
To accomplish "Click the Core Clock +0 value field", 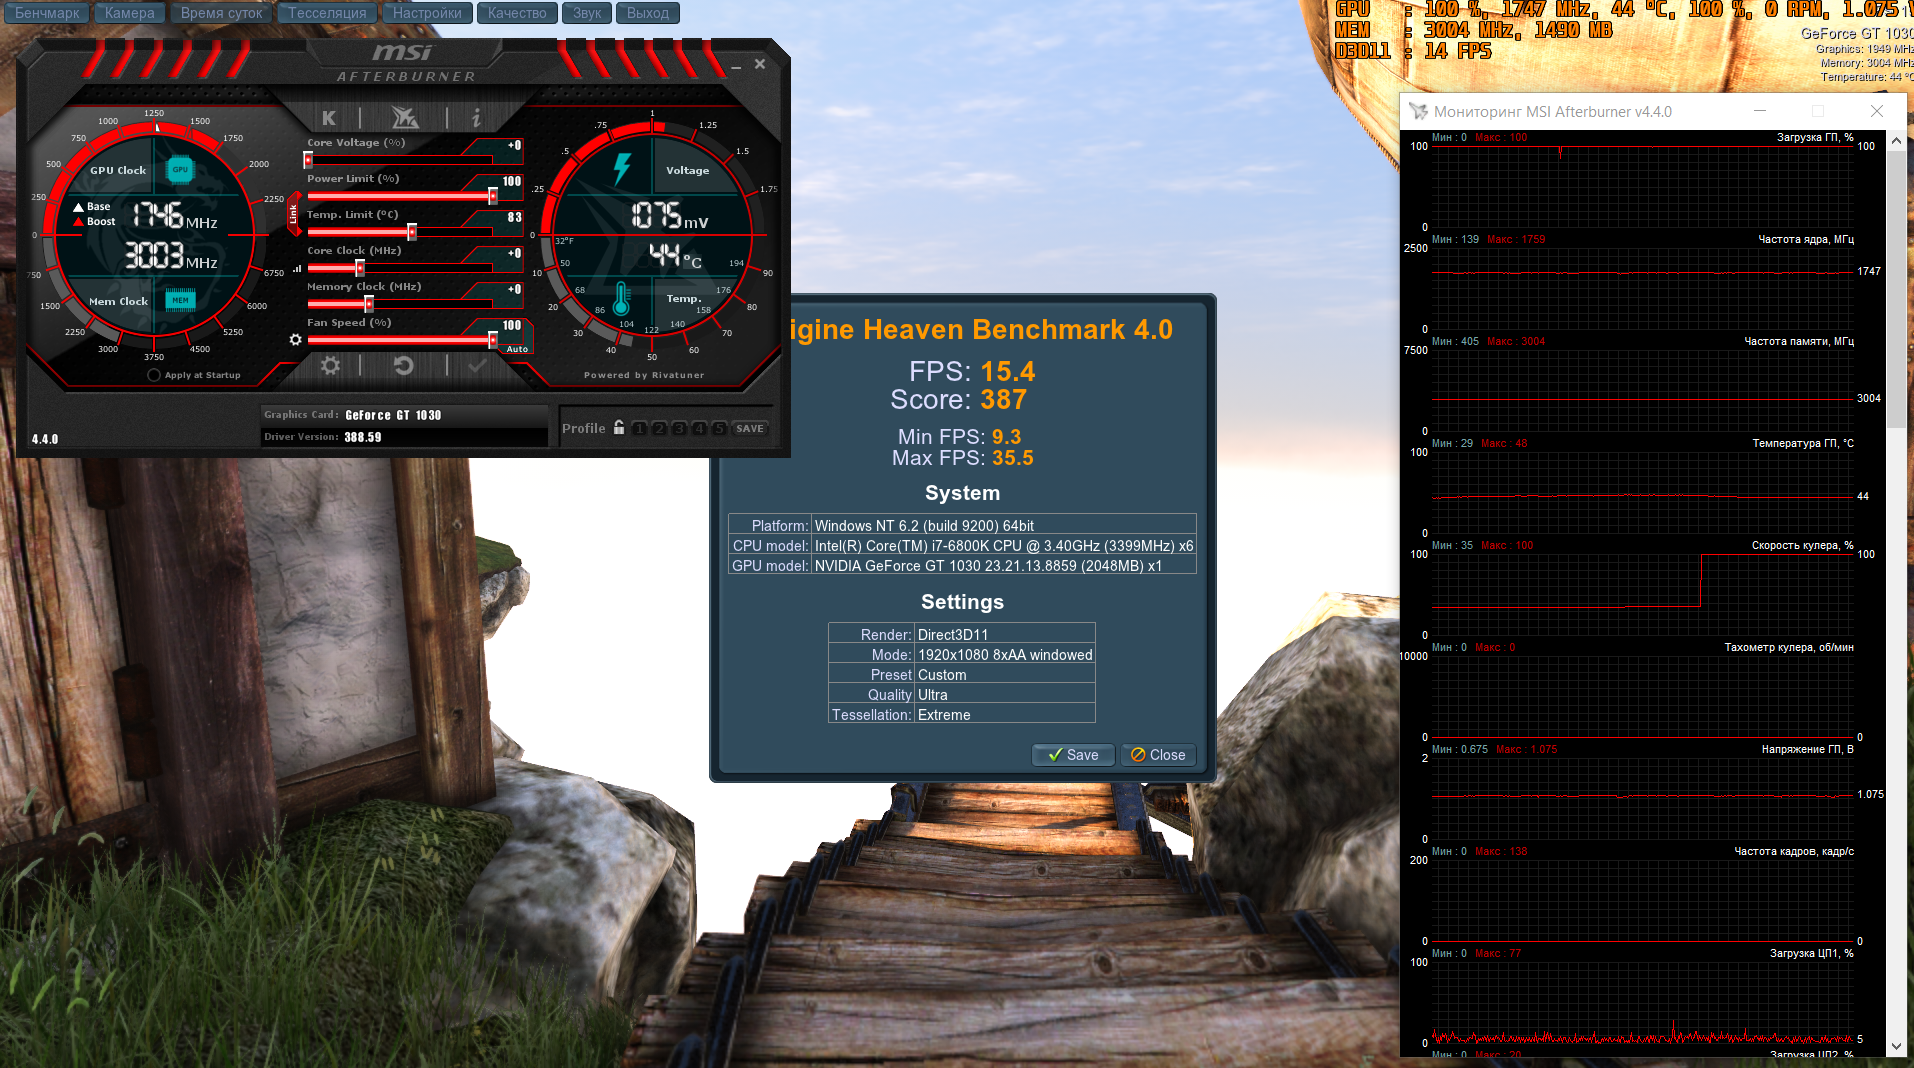I will [514, 254].
